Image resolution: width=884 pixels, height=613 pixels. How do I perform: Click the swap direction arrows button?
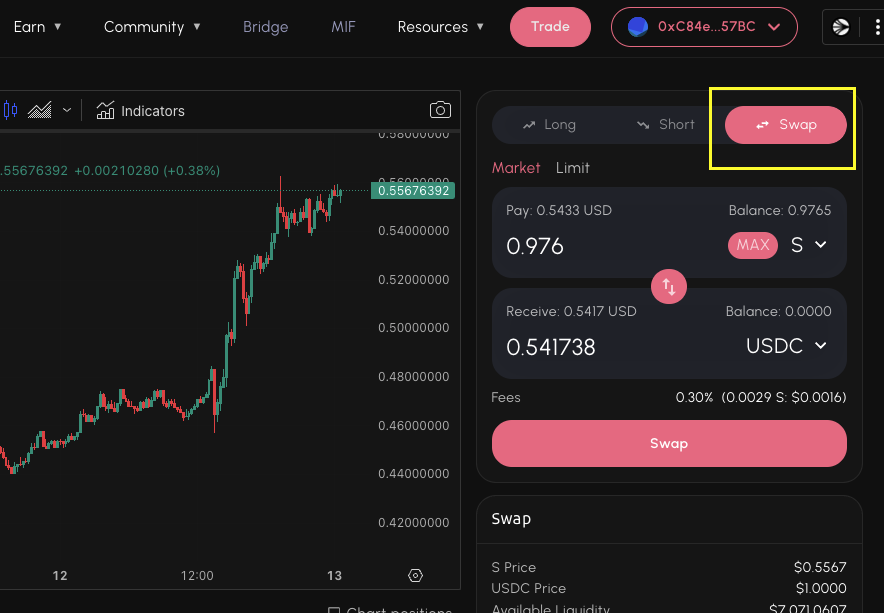point(669,286)
